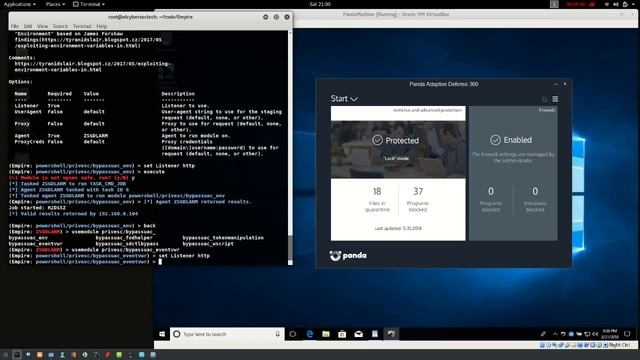Screen dimensions: 640x360
Task: Click 'bypassuac_tokenmanipulation' in terminal output
Action: [223, 238]
